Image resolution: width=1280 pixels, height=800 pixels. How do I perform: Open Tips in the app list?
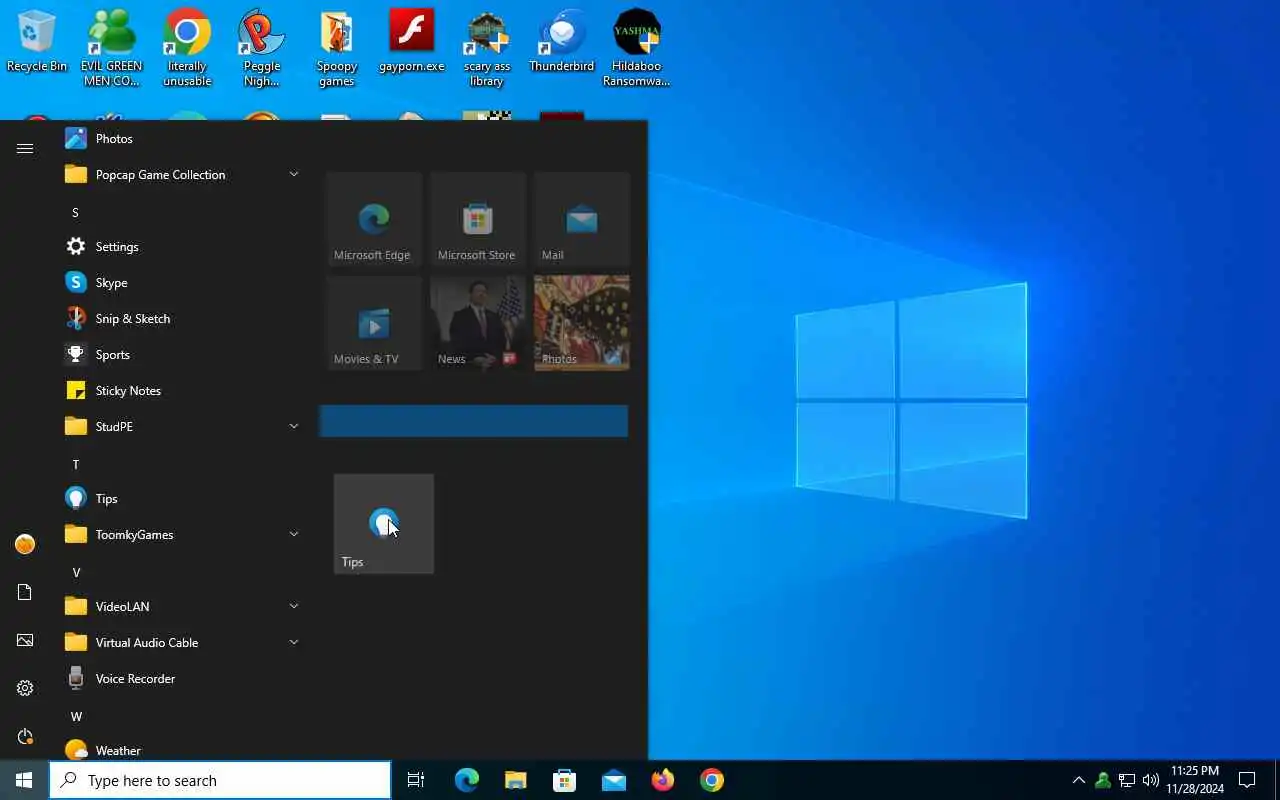click(182, 498)
